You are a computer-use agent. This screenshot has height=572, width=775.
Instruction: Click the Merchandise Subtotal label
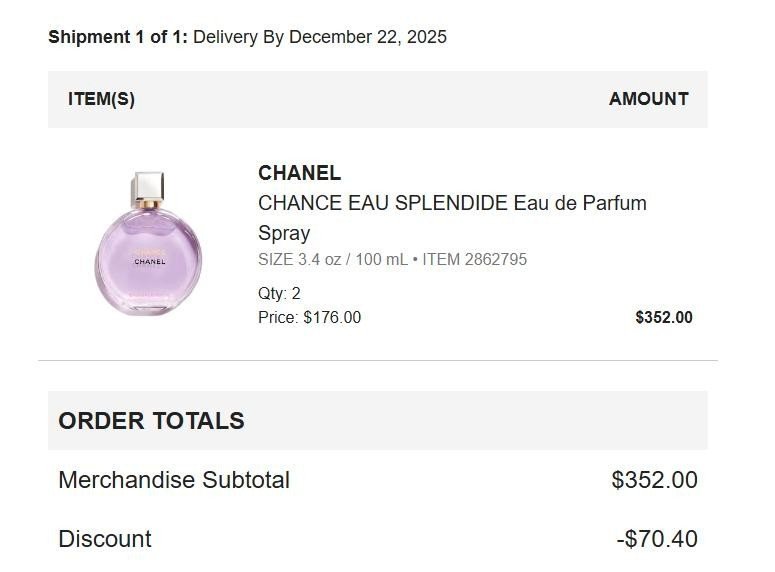pos(174,480)
